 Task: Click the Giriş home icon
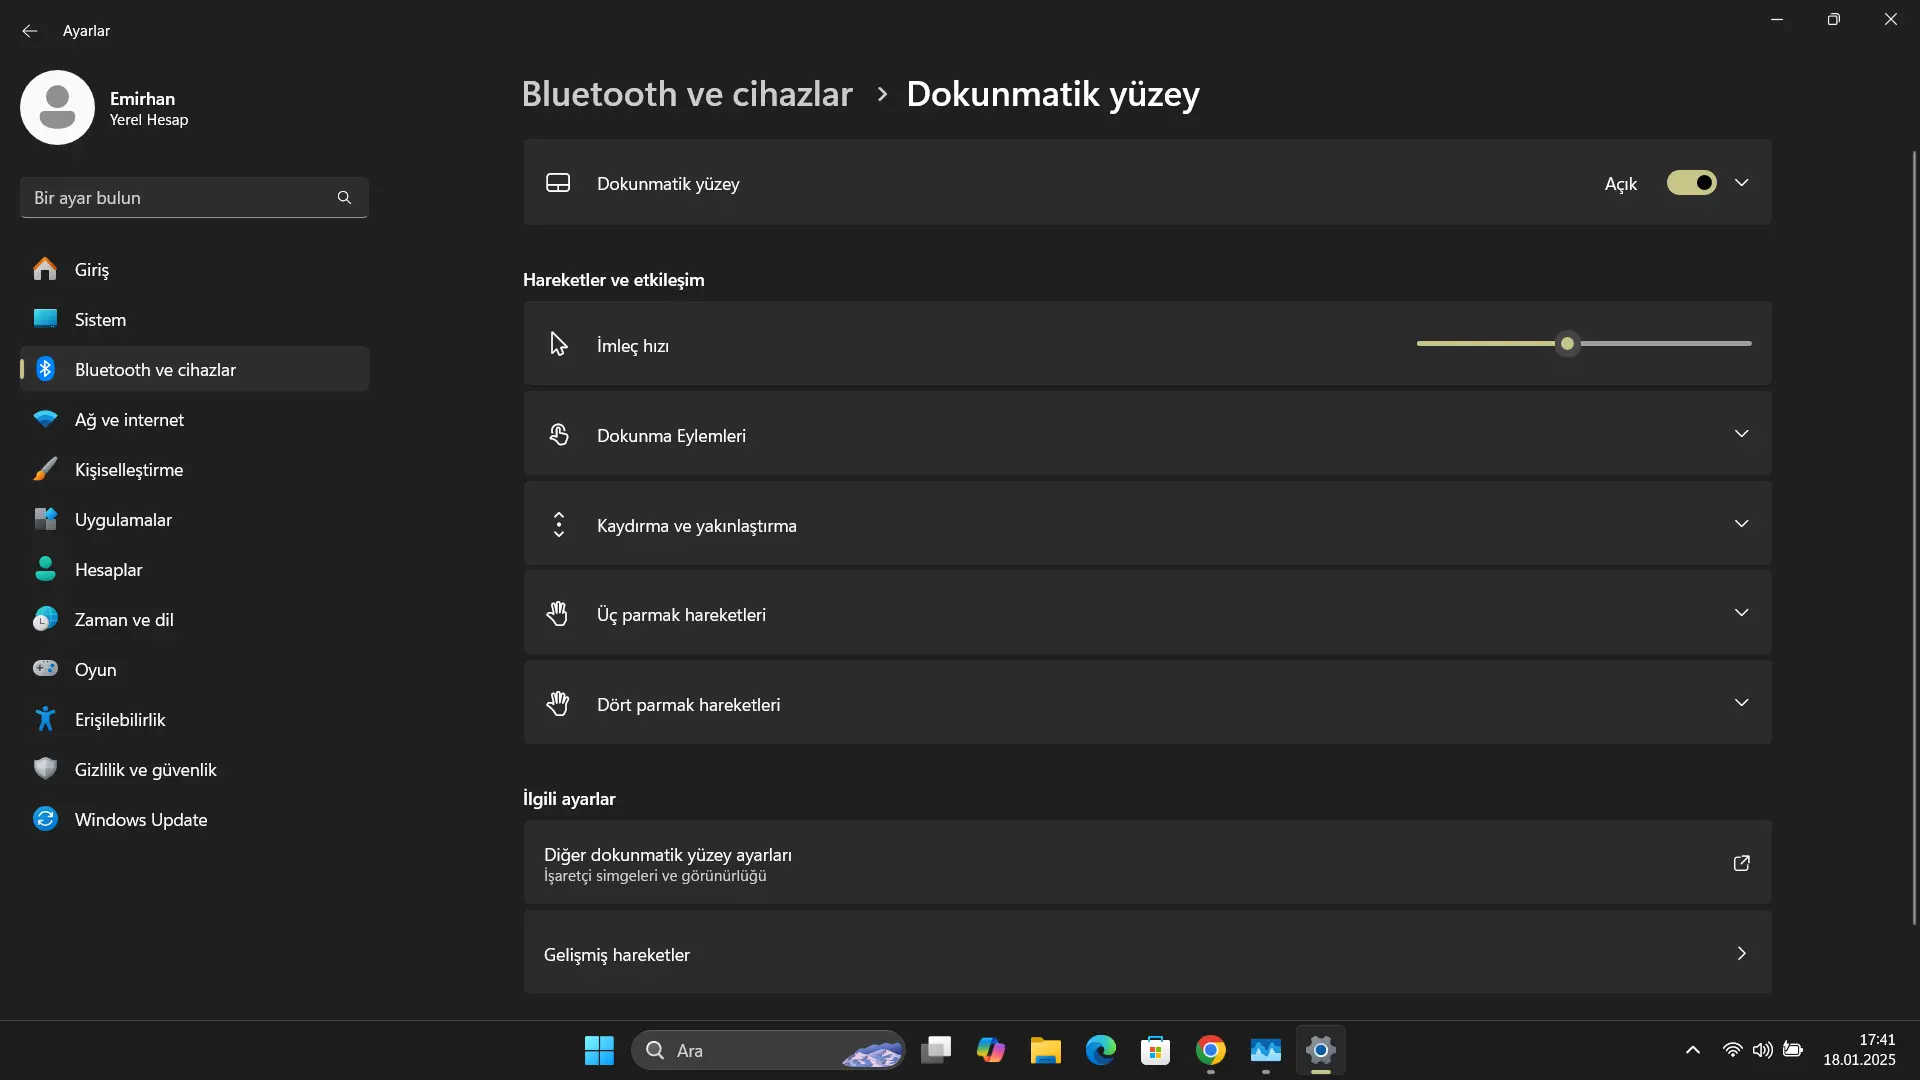point(45,269)
